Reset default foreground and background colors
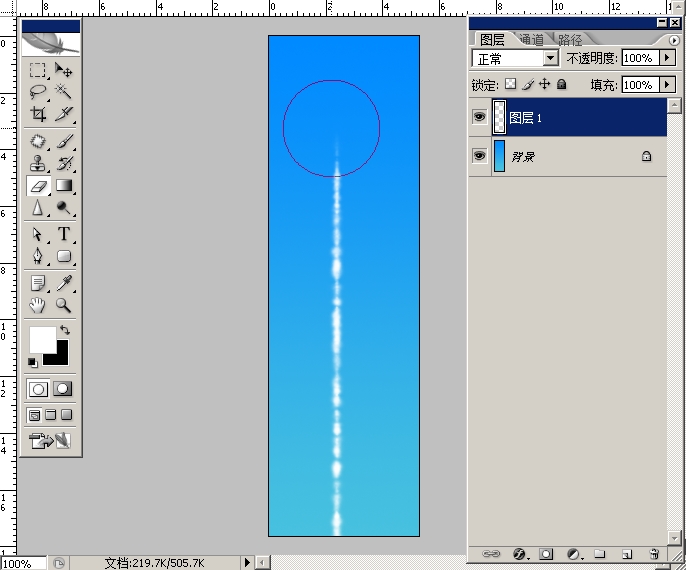This screenshot has width=686, height=570. coord(33,362)
